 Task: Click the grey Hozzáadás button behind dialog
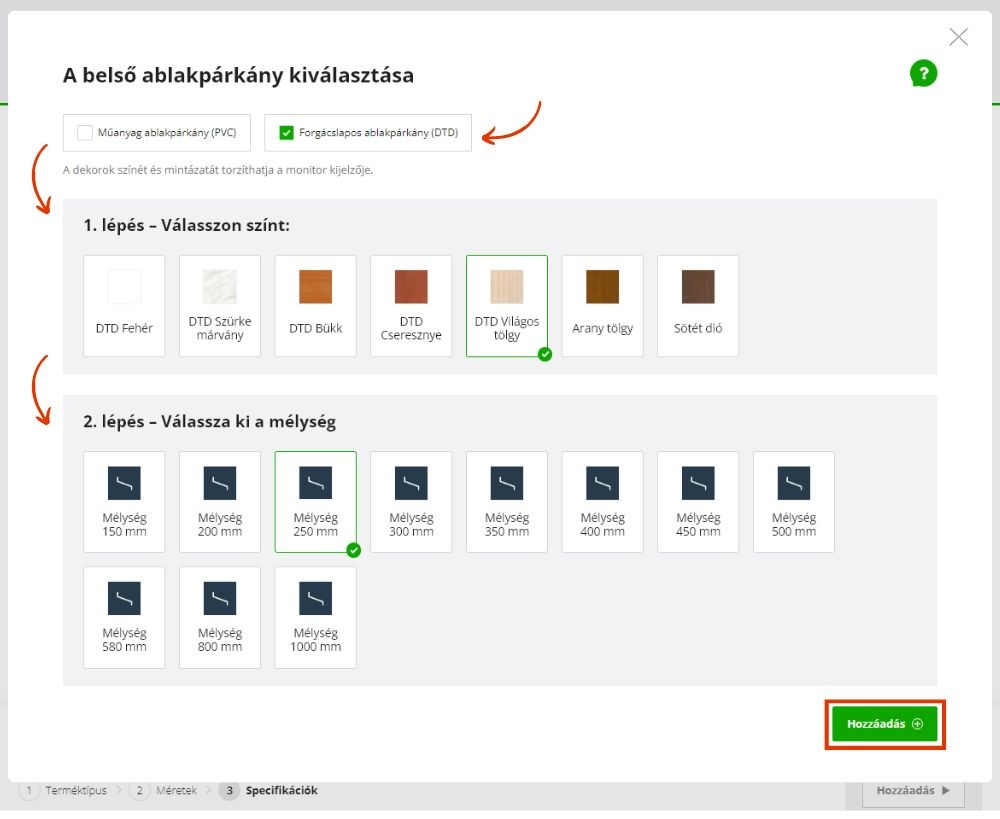tap(913, 791)
